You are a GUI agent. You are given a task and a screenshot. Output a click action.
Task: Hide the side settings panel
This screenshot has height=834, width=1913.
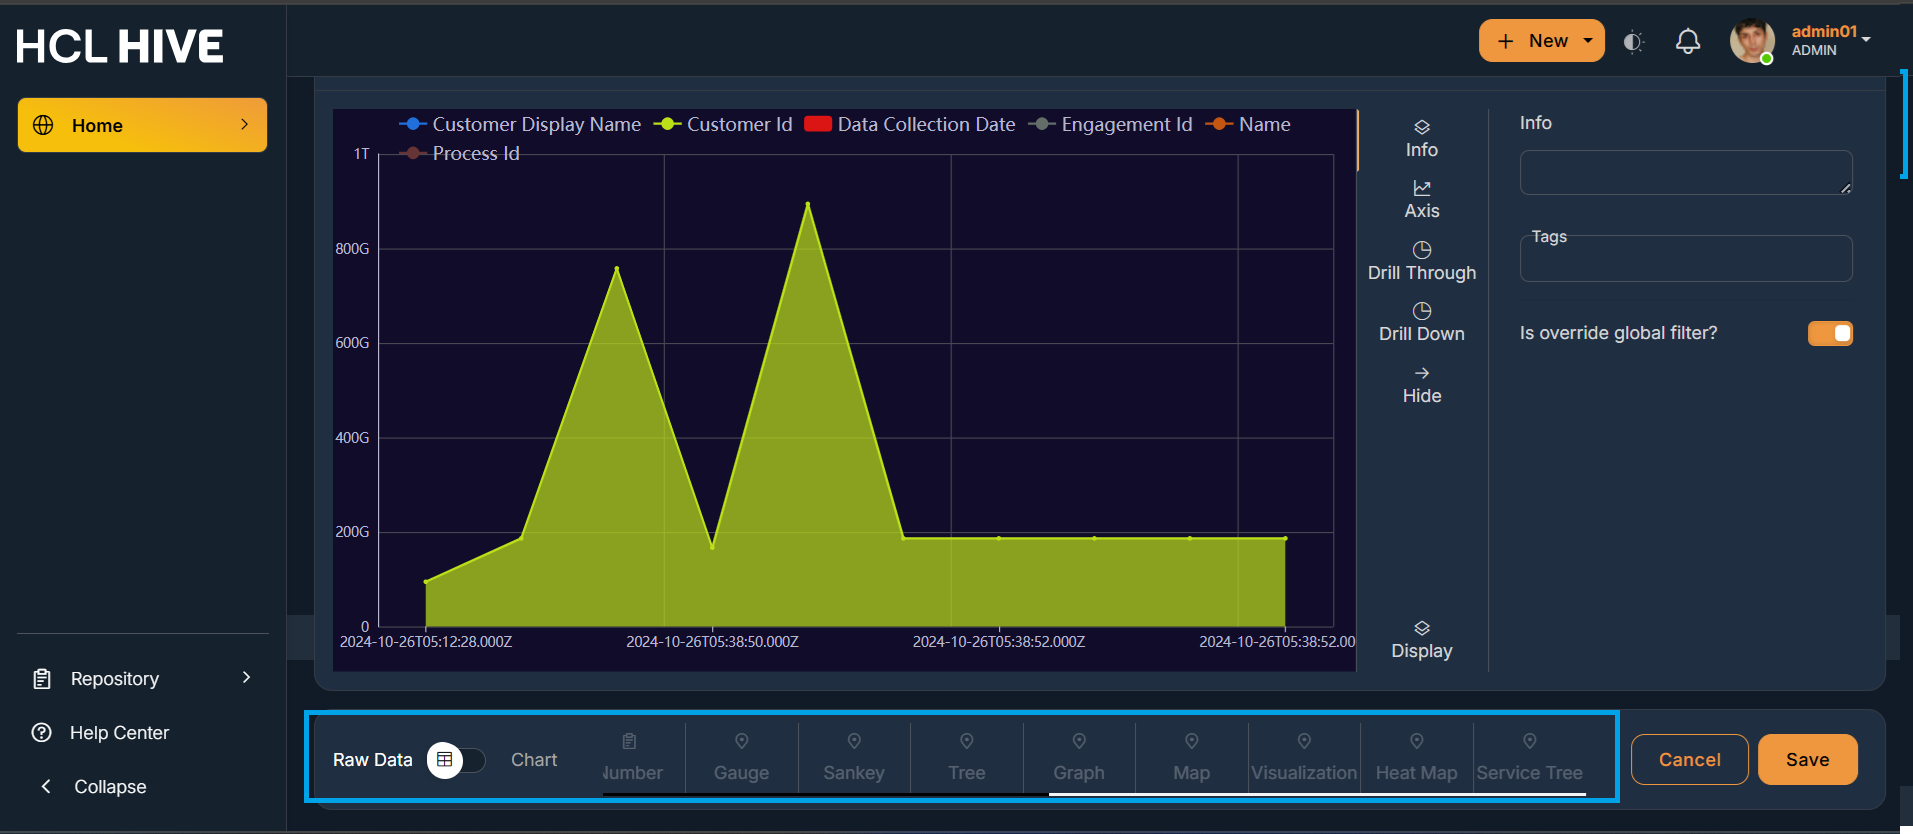[1421, 384]
